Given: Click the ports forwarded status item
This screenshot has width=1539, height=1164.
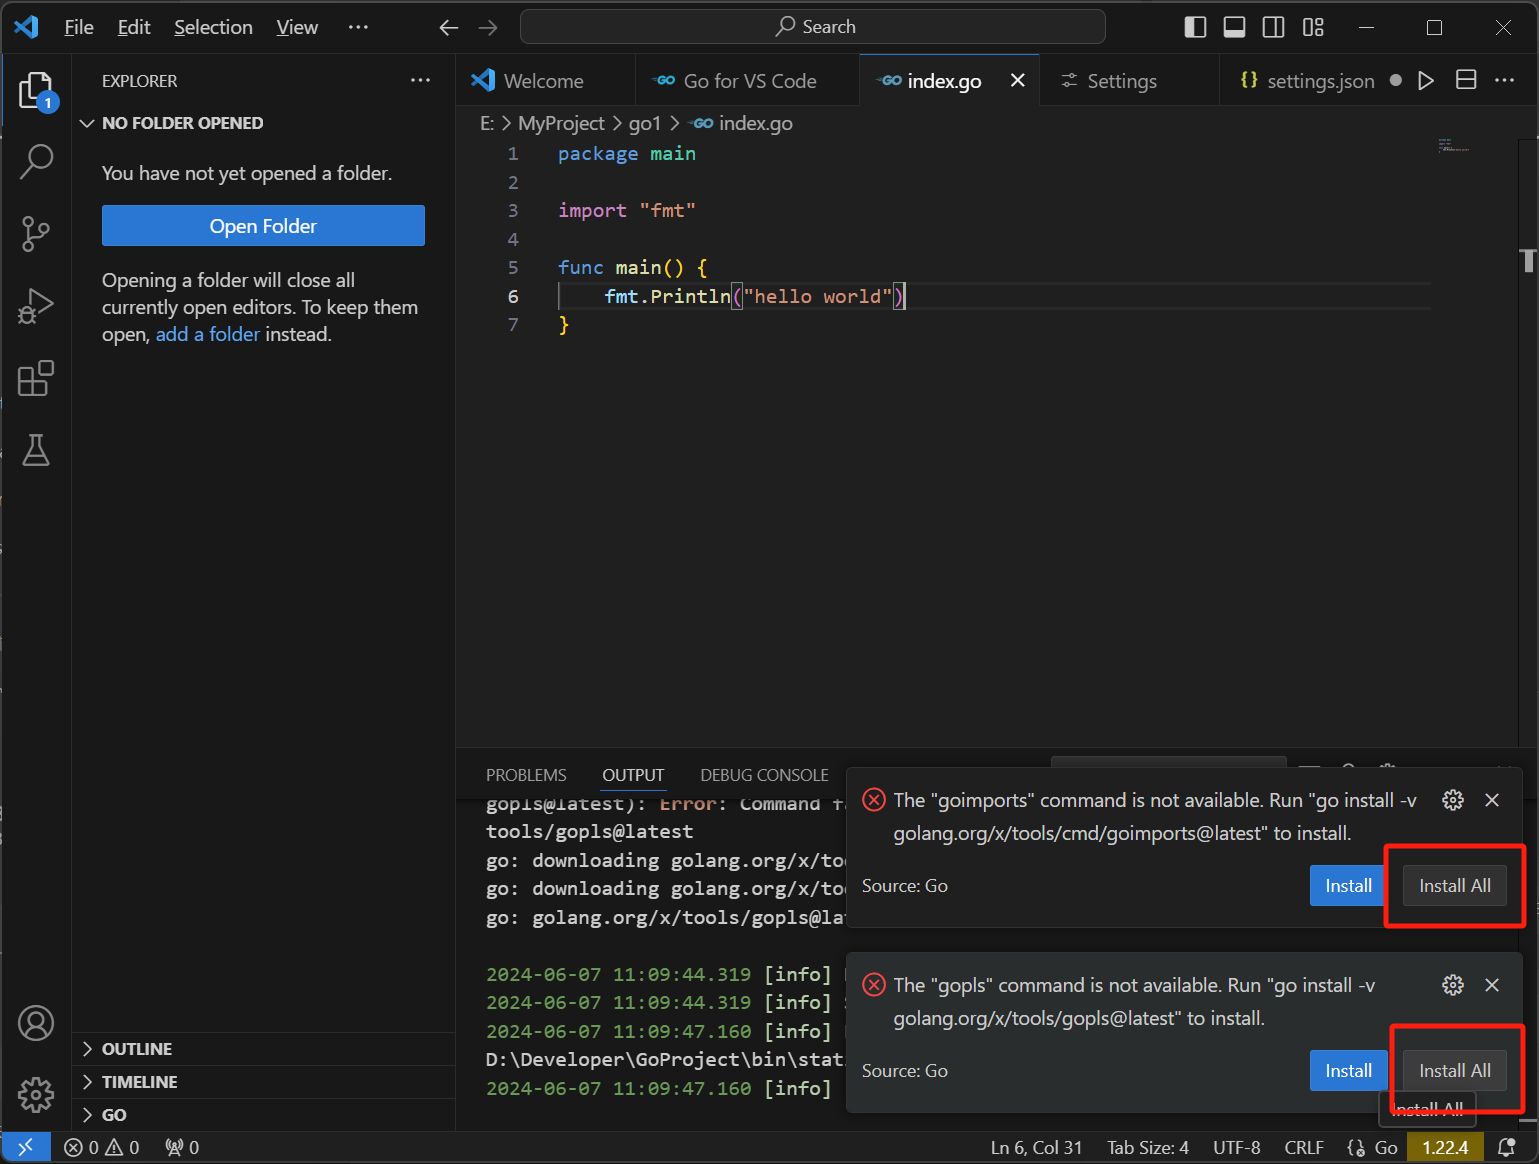Looking at the screenshot, I should point(182,1147).
